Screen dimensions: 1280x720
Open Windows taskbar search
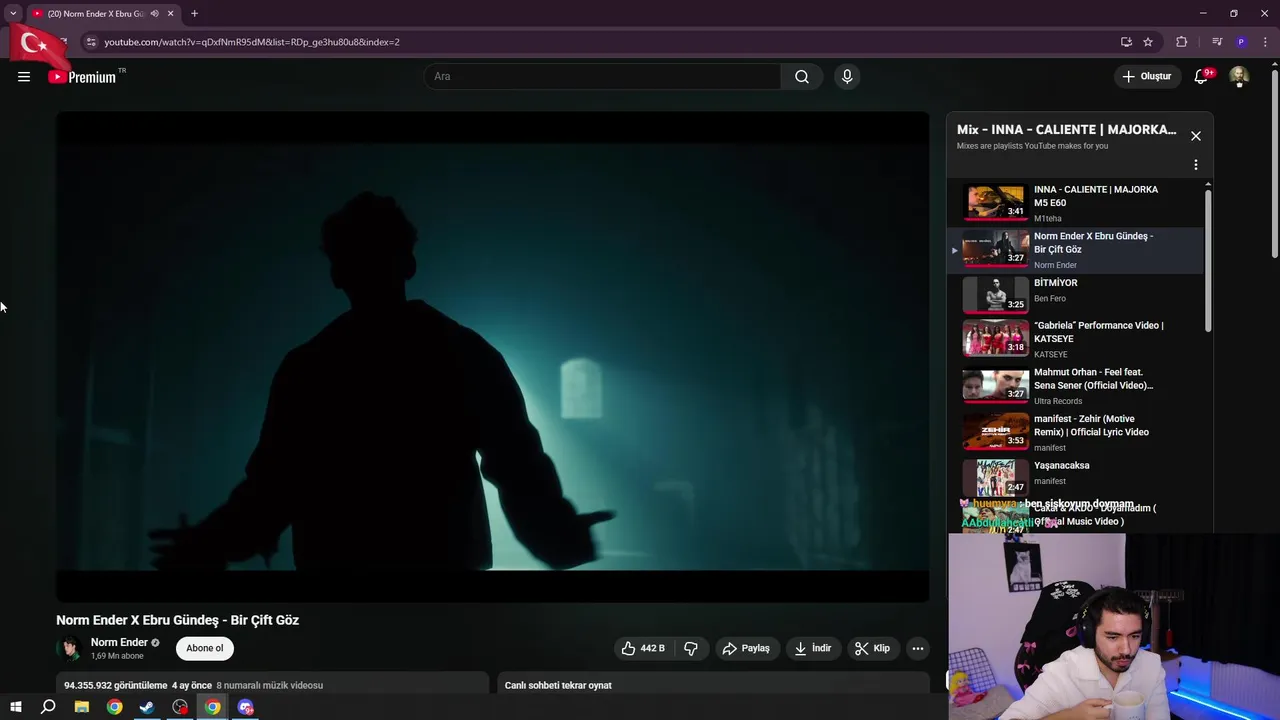click(48, 707)
